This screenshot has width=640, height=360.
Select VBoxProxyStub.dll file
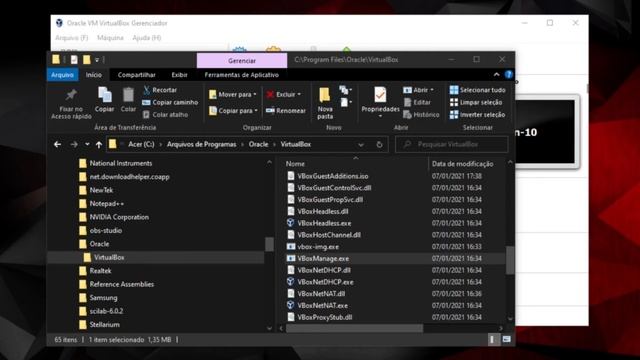pos(324,318)
